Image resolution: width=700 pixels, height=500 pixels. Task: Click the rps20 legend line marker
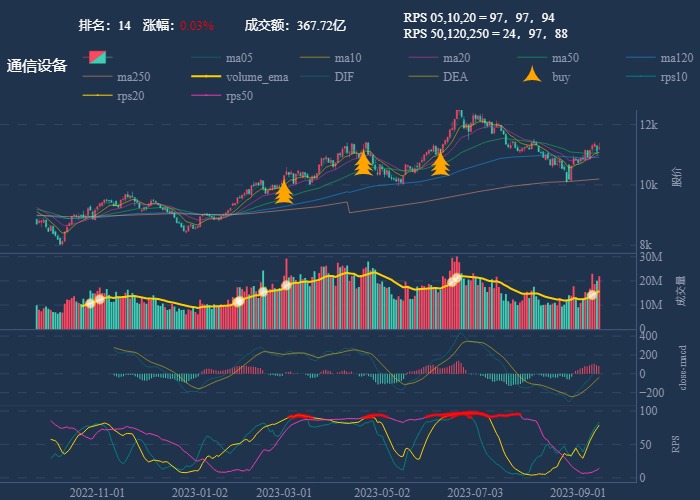[97, 96]
